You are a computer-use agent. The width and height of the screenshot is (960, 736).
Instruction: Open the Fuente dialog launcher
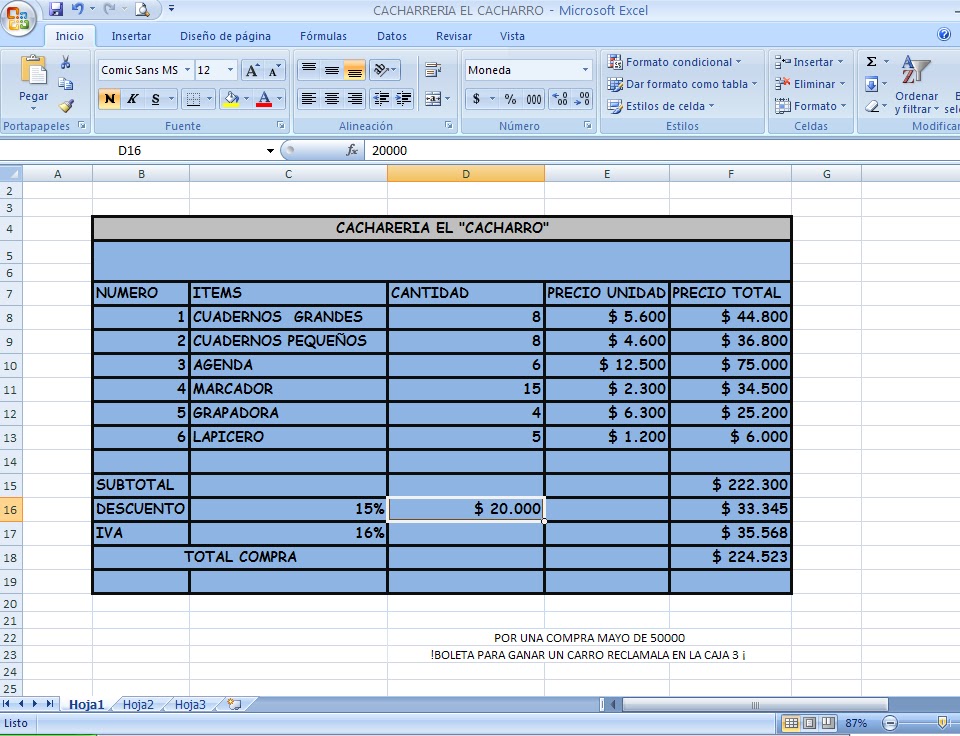coord(281,126)
